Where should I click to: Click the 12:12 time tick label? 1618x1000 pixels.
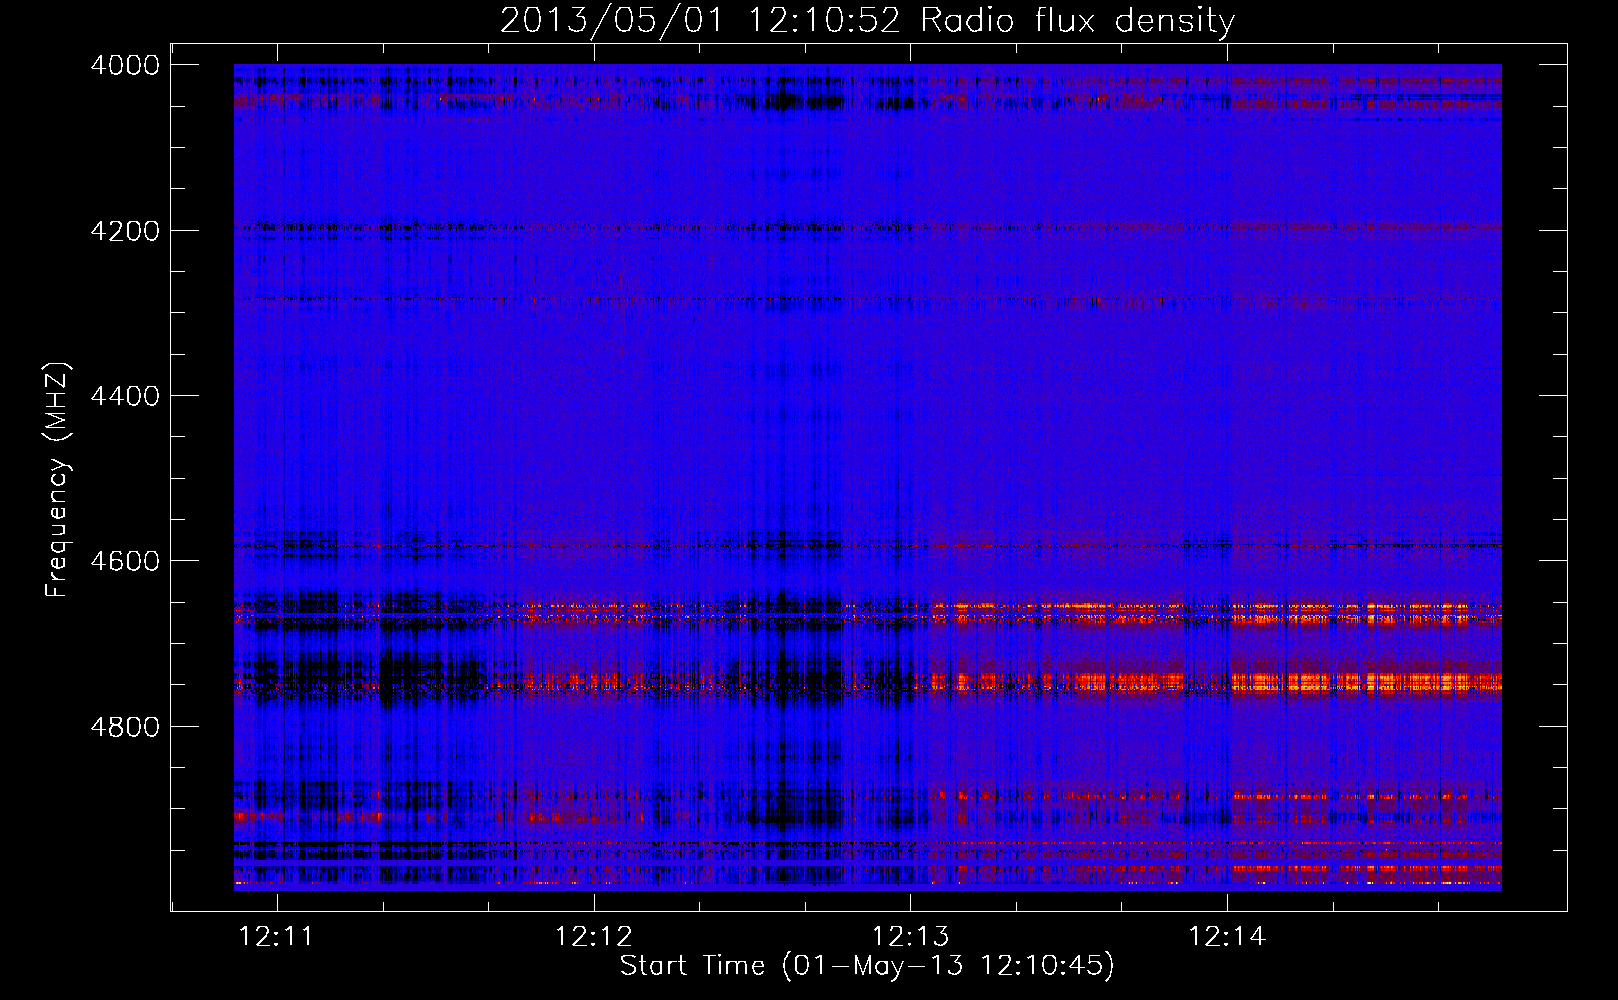point(594,937)
